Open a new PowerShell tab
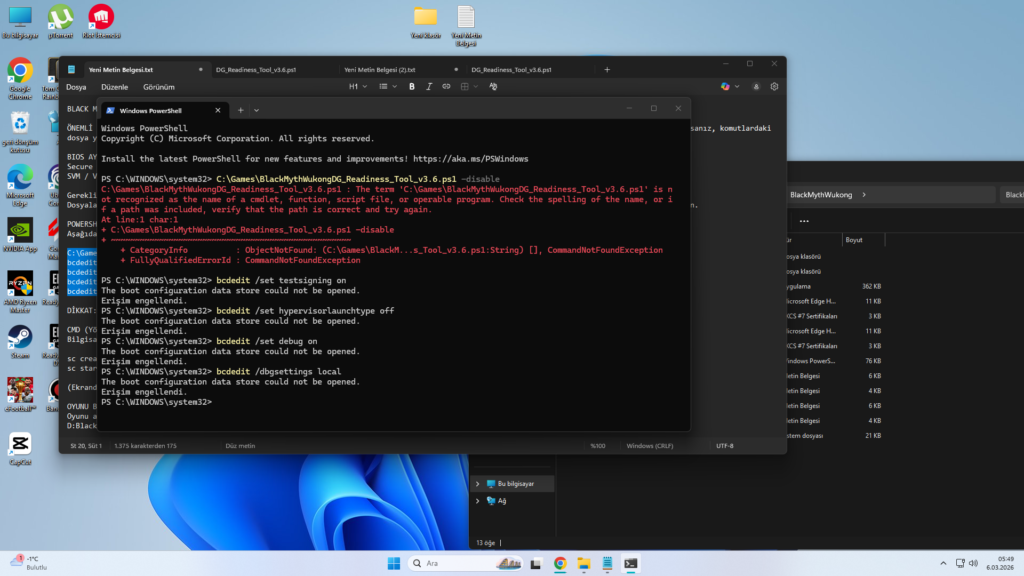1024x576 pixels. click(240, 110)
